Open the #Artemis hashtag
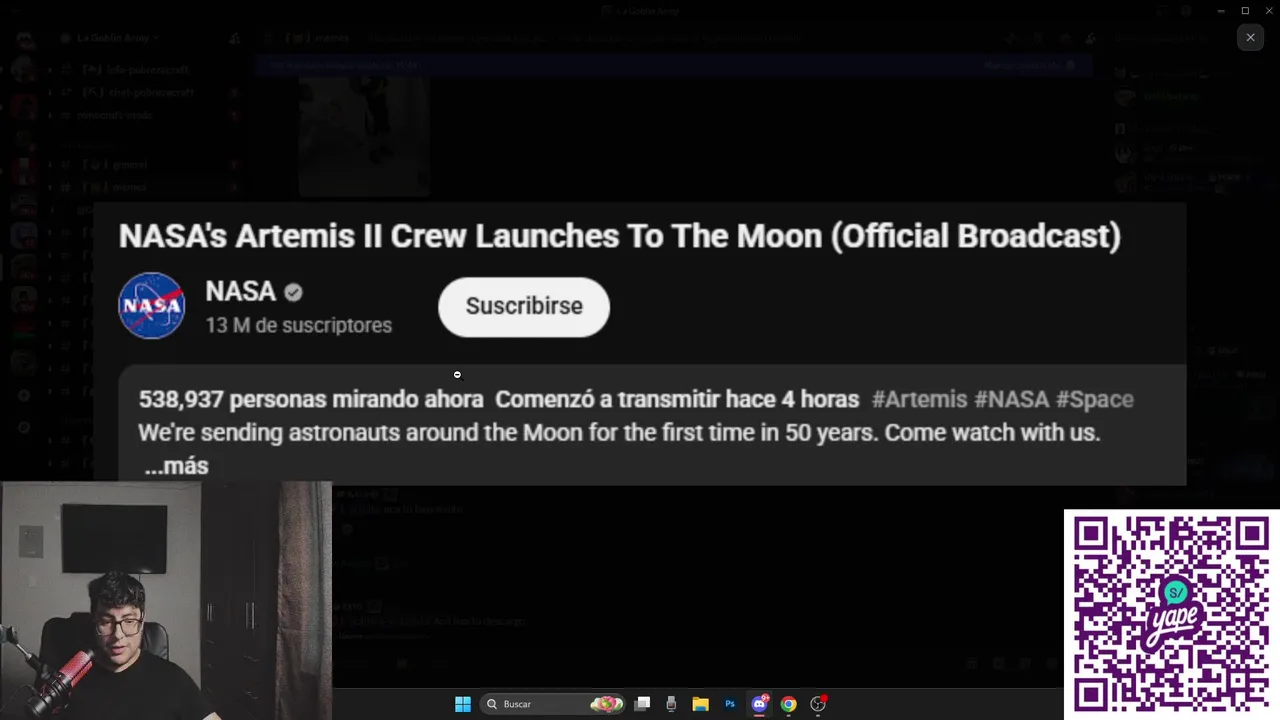 (919, 399)
